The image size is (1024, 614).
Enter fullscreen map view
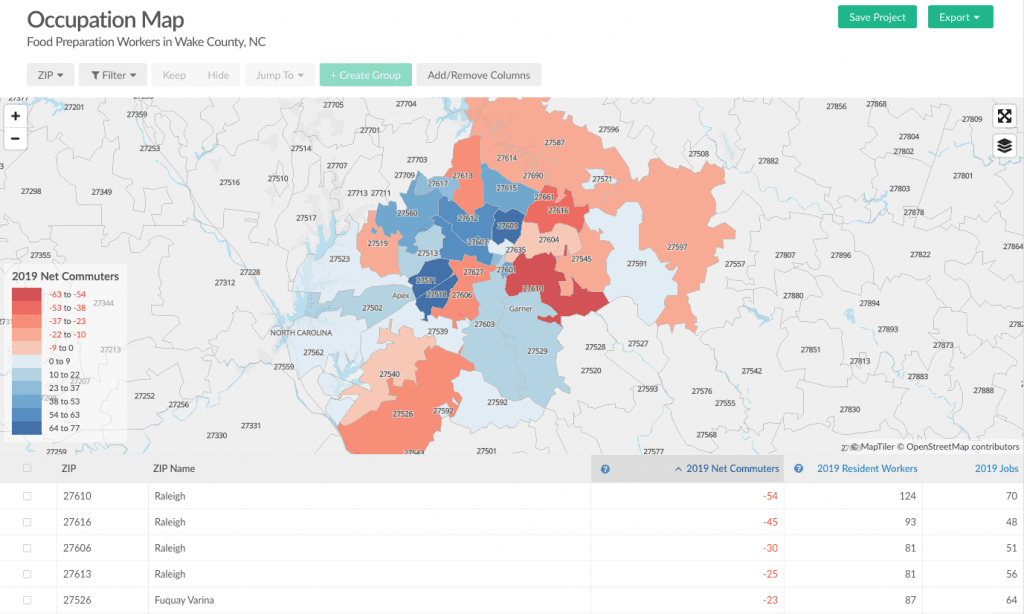(1005, 117)
